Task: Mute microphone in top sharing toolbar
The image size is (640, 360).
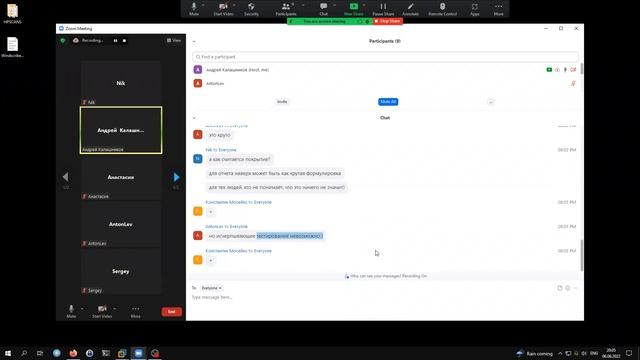Action: coord(194,9)
